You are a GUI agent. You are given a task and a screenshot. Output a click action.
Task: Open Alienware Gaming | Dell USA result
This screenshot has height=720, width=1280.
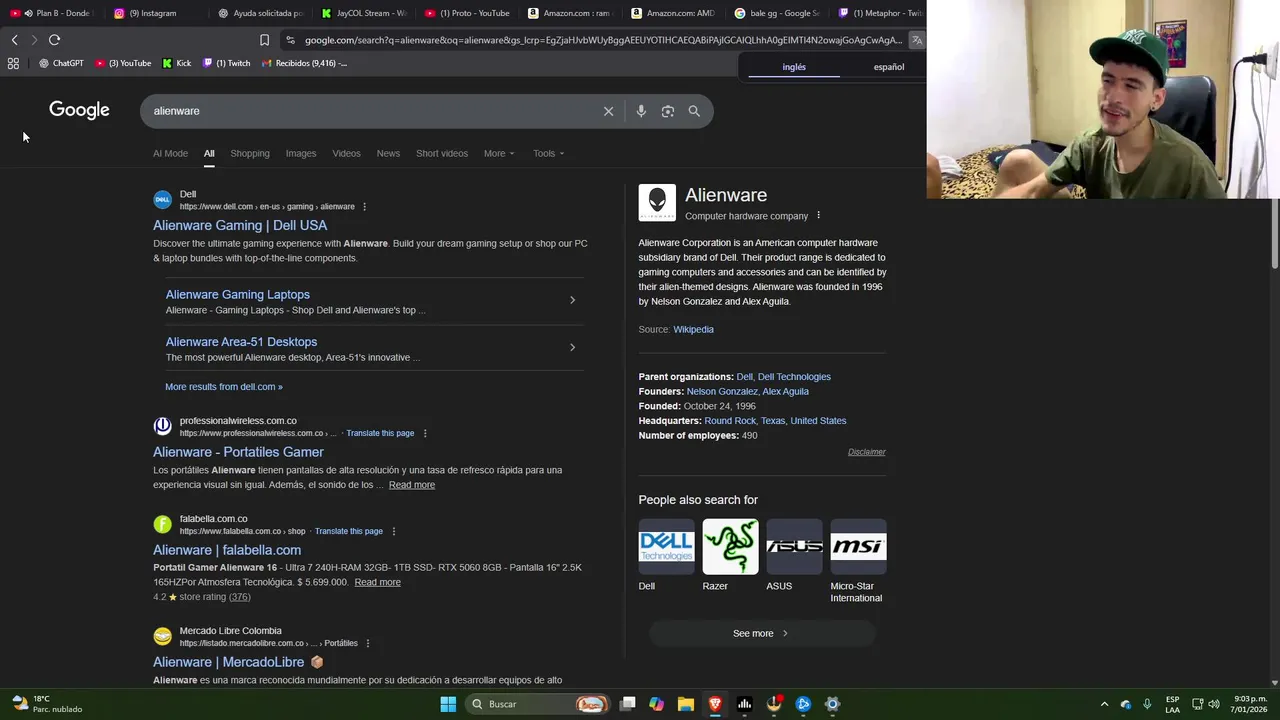pyautogui.click(x=240, y=225)
